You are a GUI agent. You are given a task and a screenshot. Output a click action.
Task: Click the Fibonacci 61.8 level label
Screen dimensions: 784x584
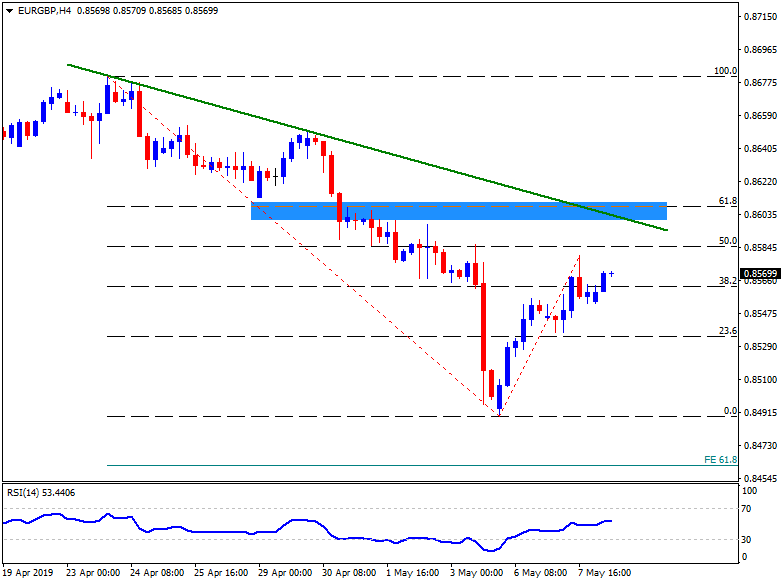728,201
